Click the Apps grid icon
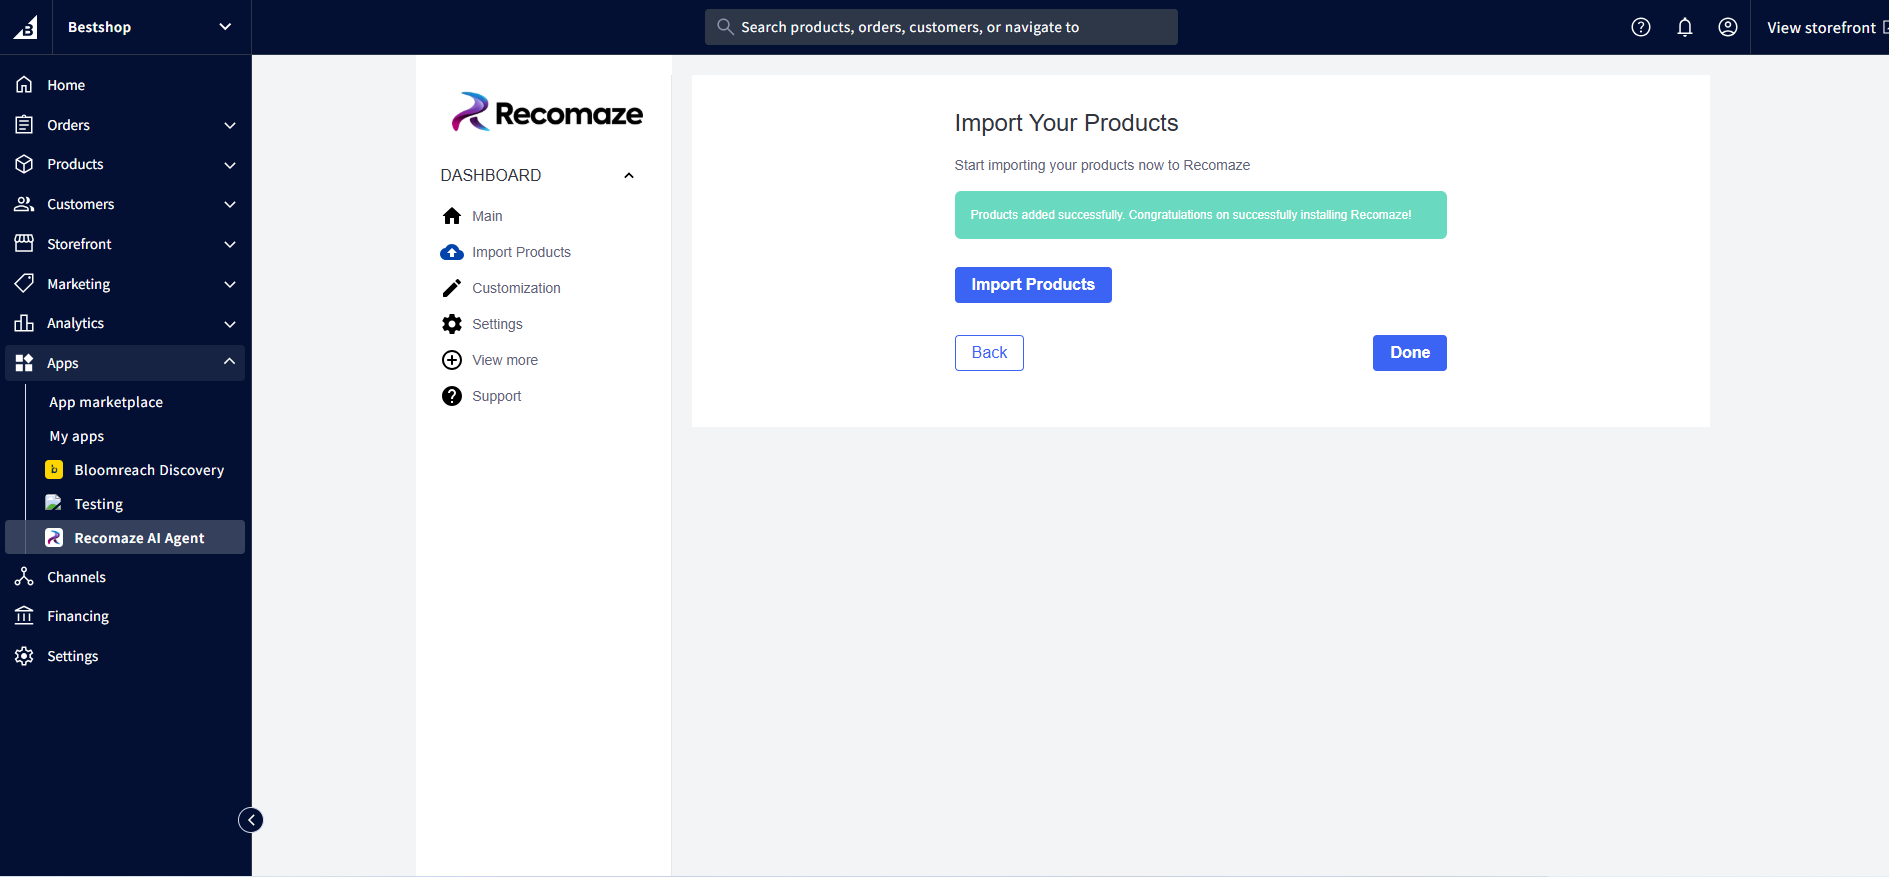The width and height of the screenshot is (1889, 877). 24,363
